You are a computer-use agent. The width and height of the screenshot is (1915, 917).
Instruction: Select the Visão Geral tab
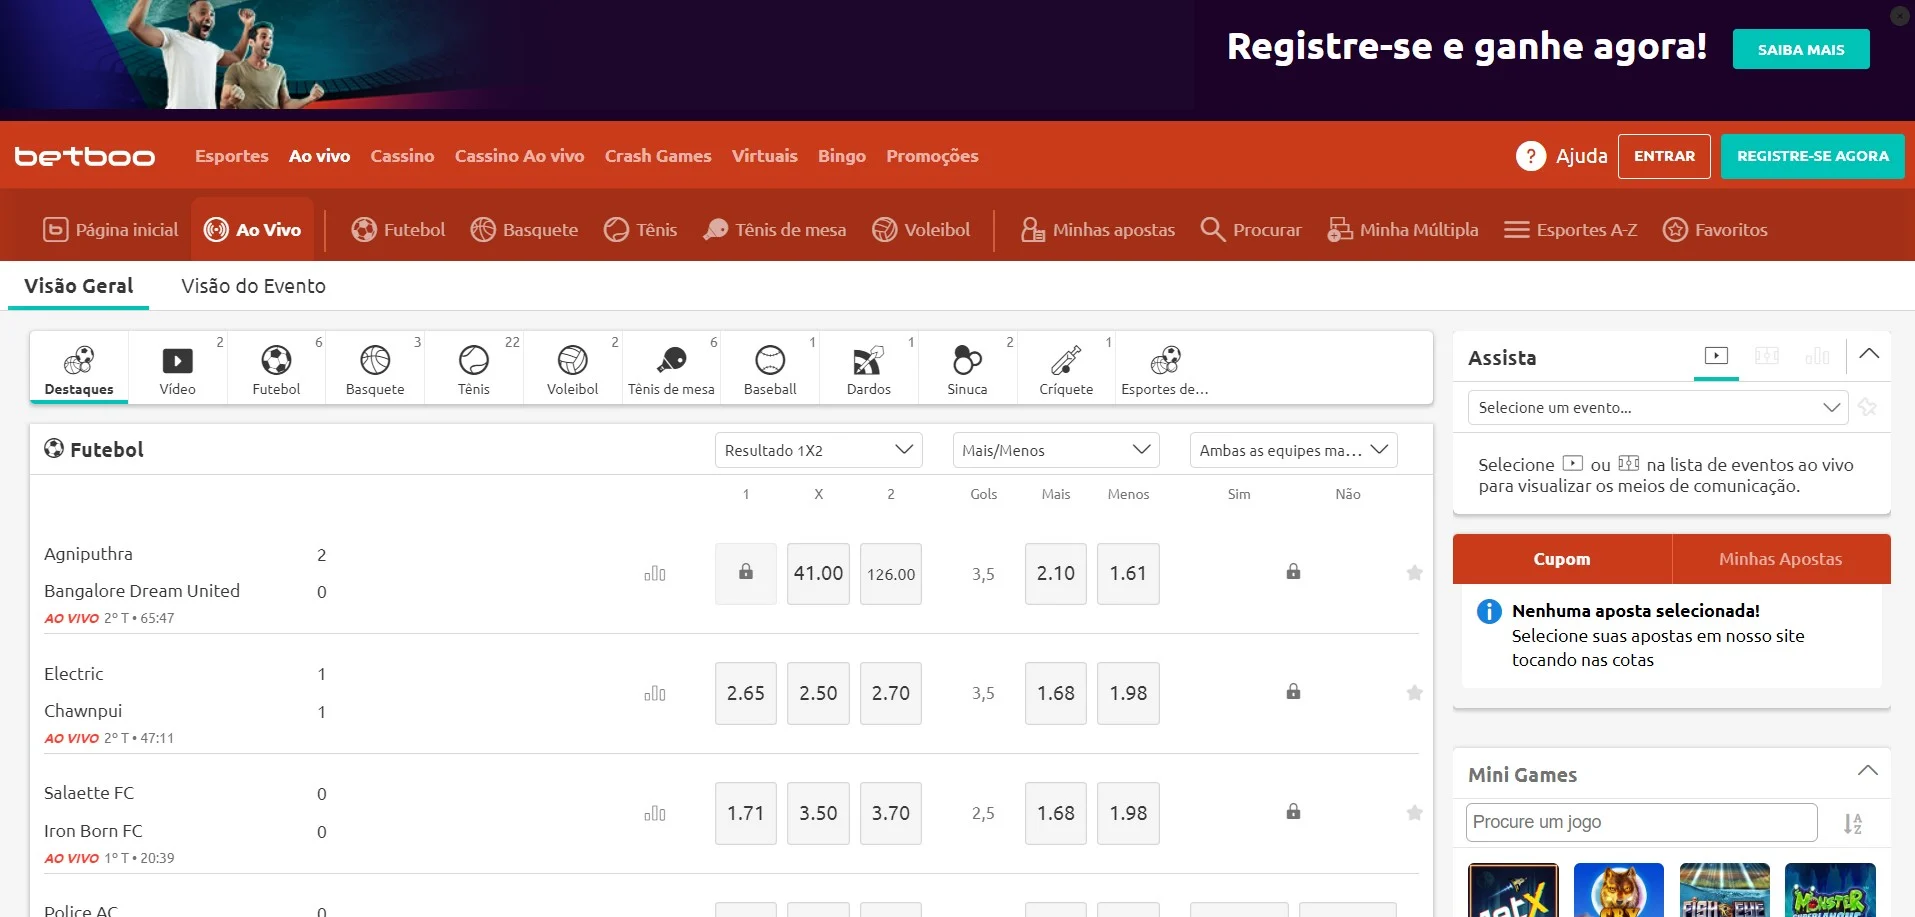pos(78,286)
